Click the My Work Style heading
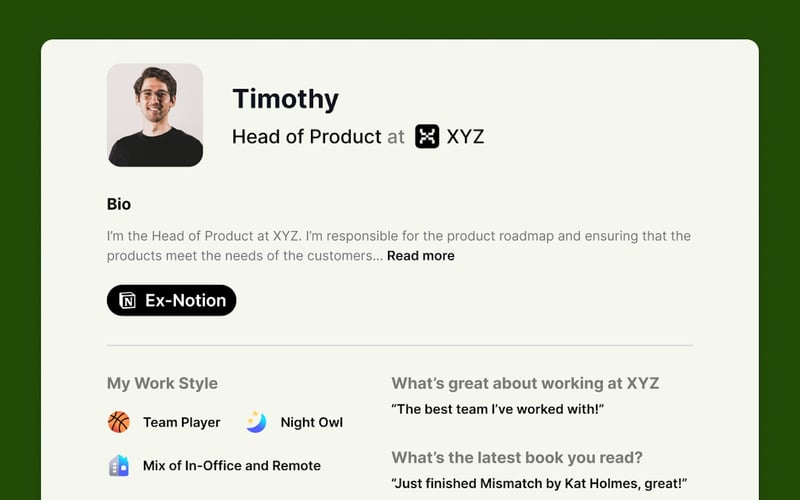 [x=162, y=383]
